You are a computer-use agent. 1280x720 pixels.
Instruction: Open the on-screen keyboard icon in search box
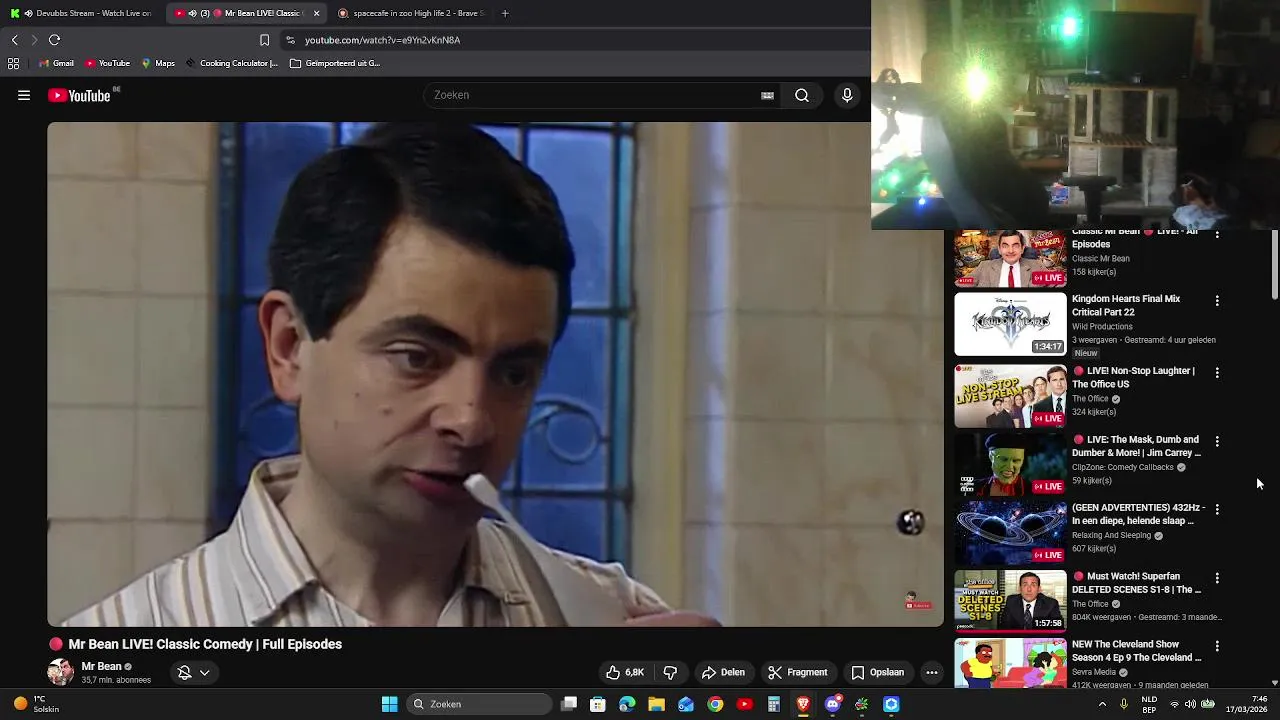[x=767, y=95]
